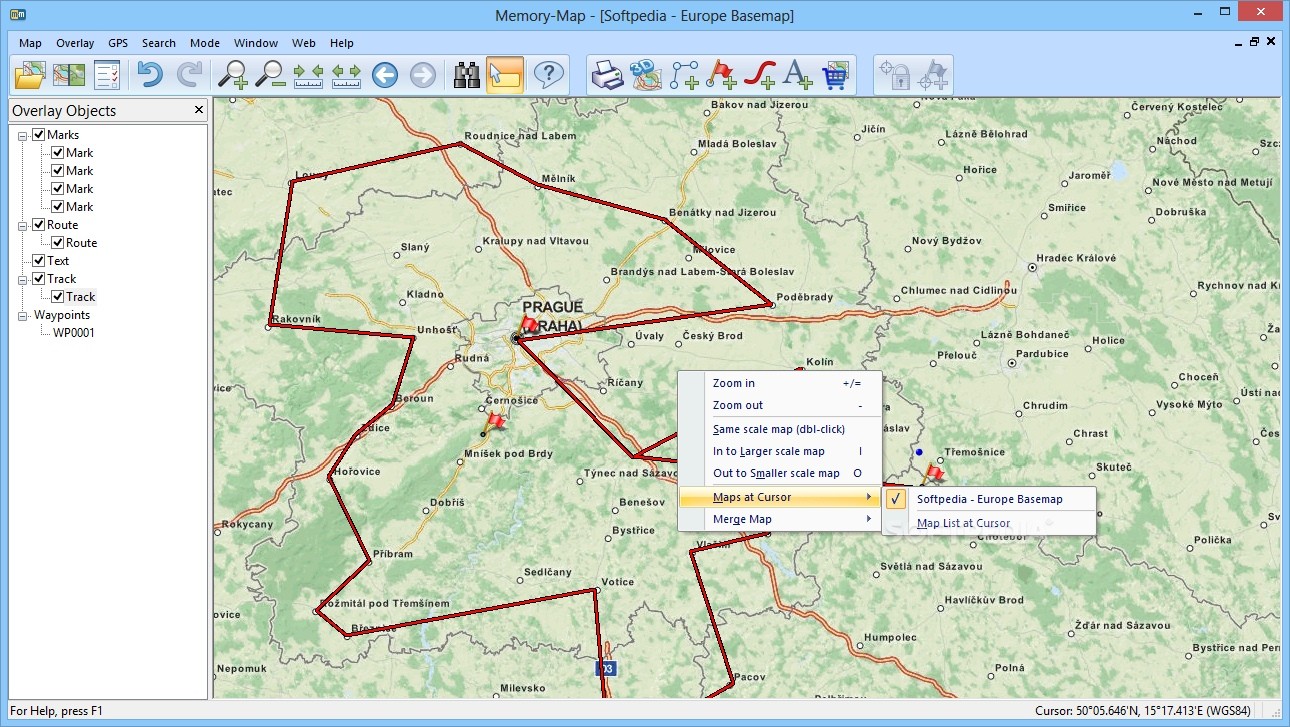Open a map file with folder icon
This screenshot has width=1290, height=727.
(30, 75)
